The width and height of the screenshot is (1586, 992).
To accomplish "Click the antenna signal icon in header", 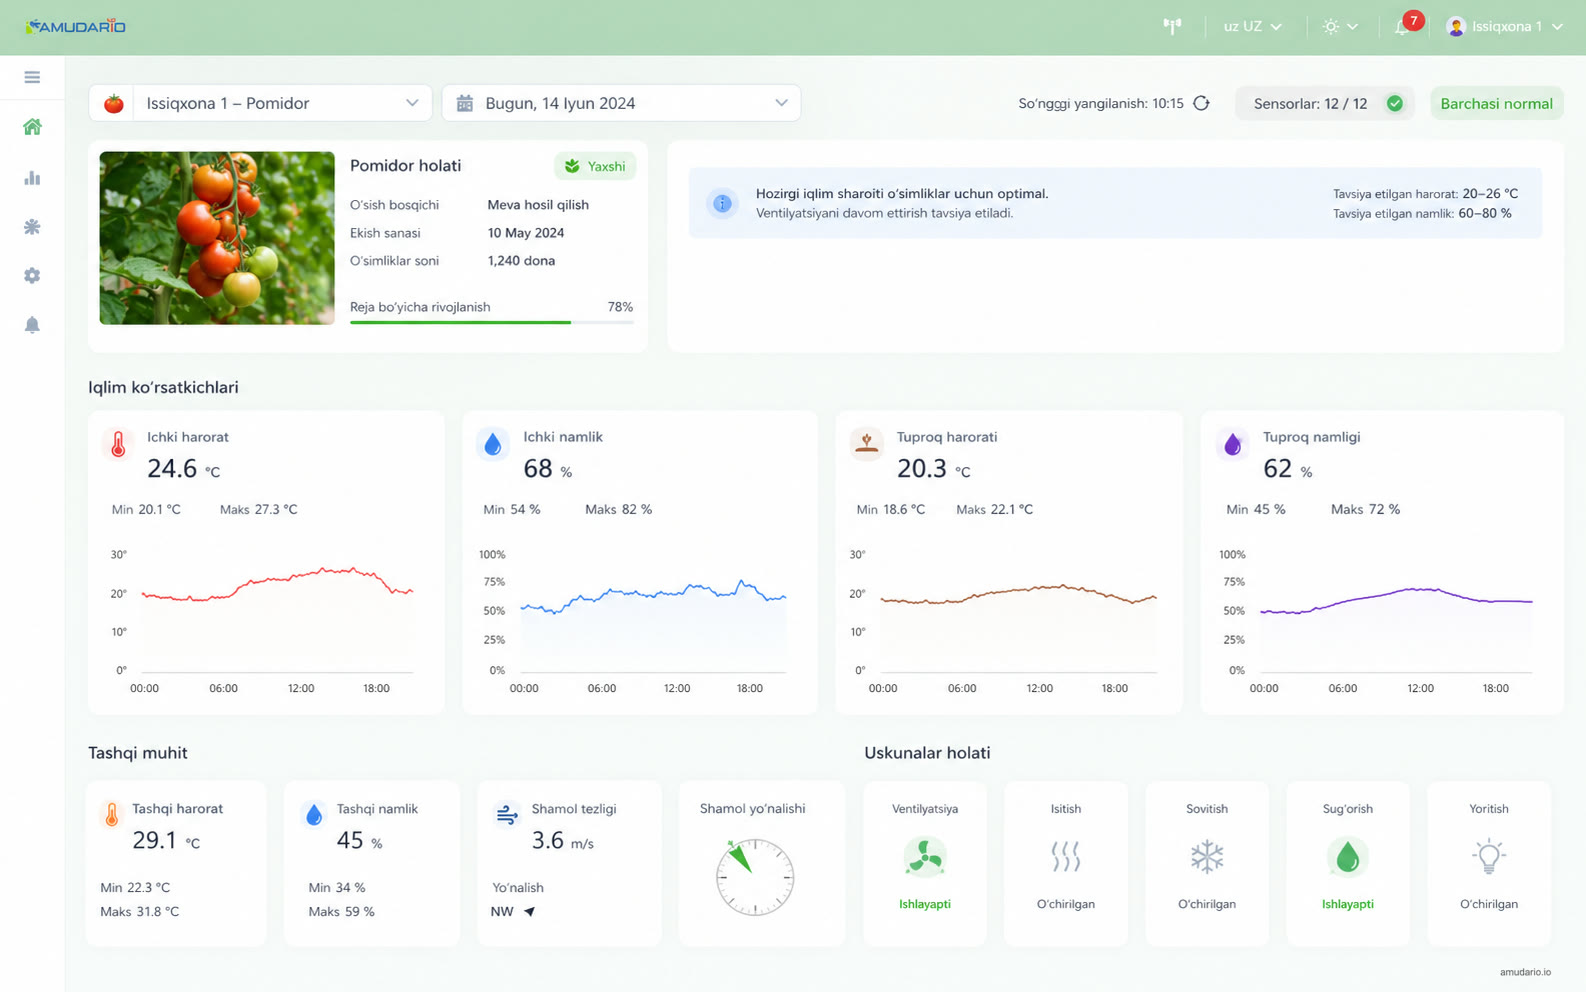I will (x=1172, y=26).
